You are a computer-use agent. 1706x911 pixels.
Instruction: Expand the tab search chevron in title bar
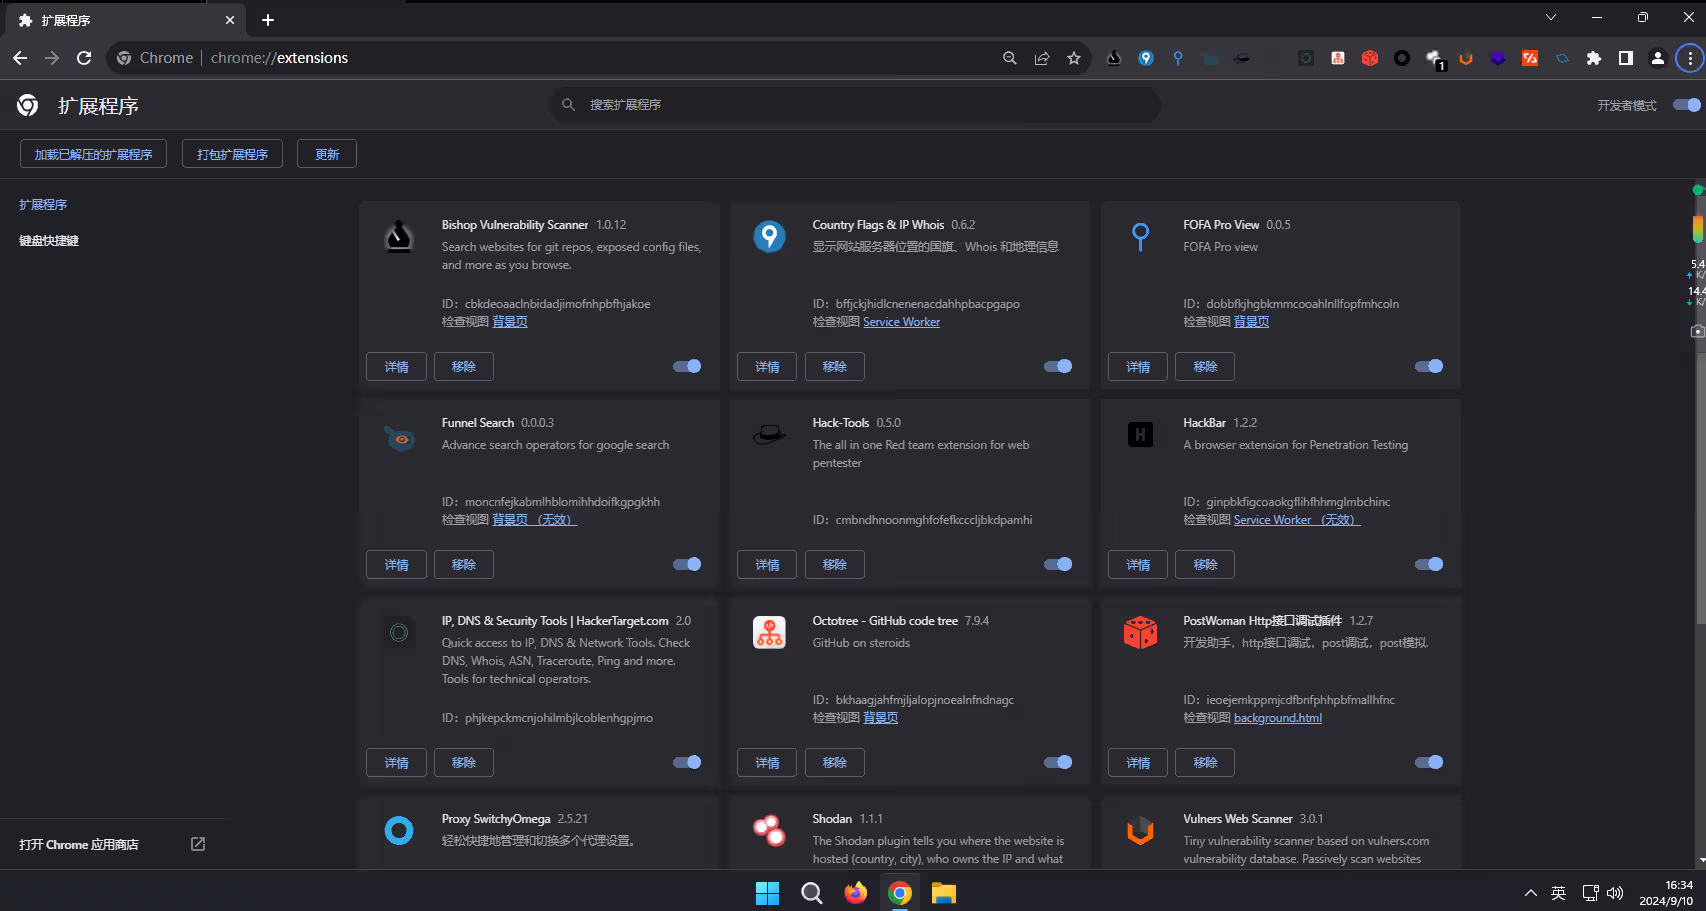click(x=1551, y=17)
